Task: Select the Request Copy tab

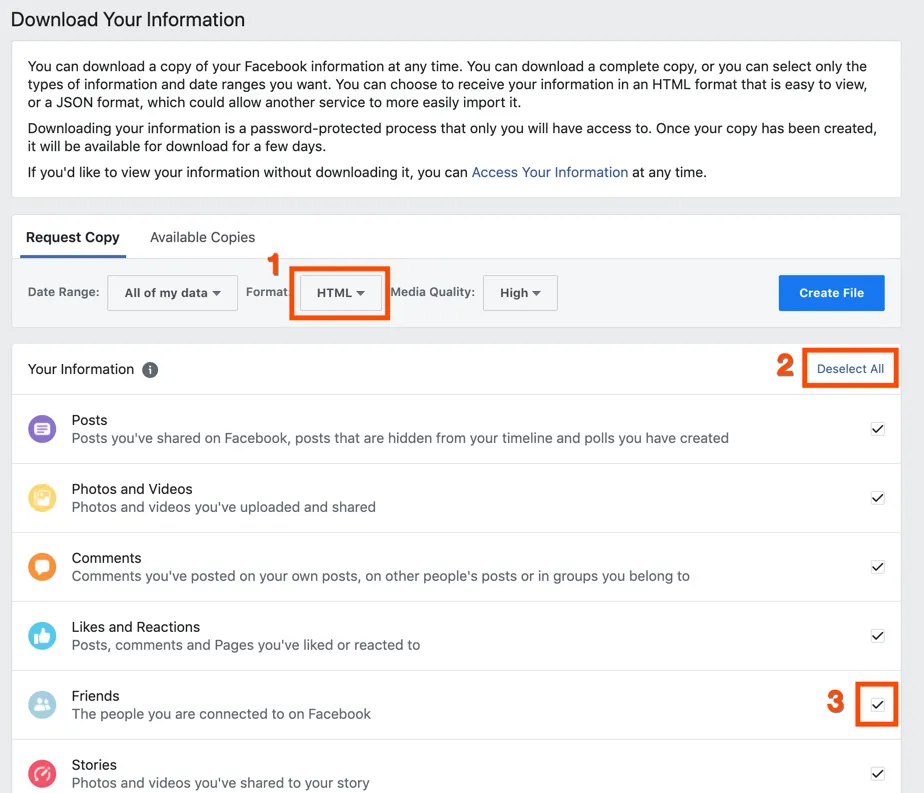Action: 73,237
